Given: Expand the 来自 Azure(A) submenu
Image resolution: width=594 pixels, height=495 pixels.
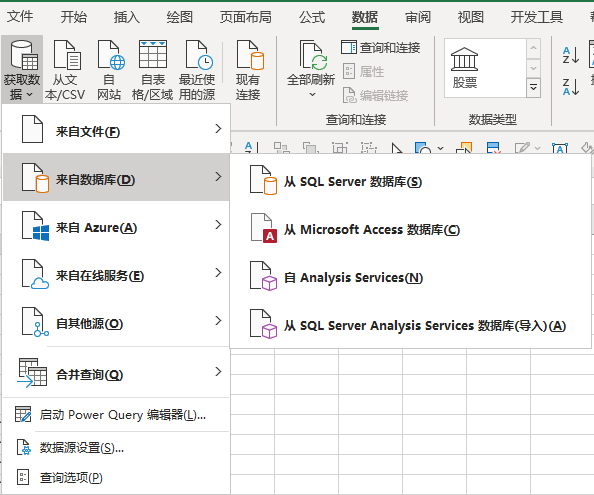Looking at the screenshot, I should pyautogui.click(x=116, y=225).
